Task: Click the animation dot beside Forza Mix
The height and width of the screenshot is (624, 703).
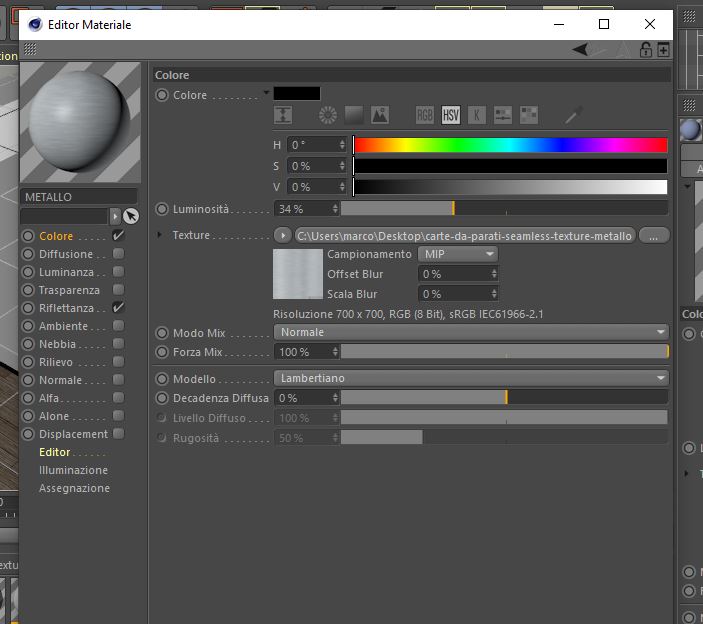Action: tap(162, 352)
